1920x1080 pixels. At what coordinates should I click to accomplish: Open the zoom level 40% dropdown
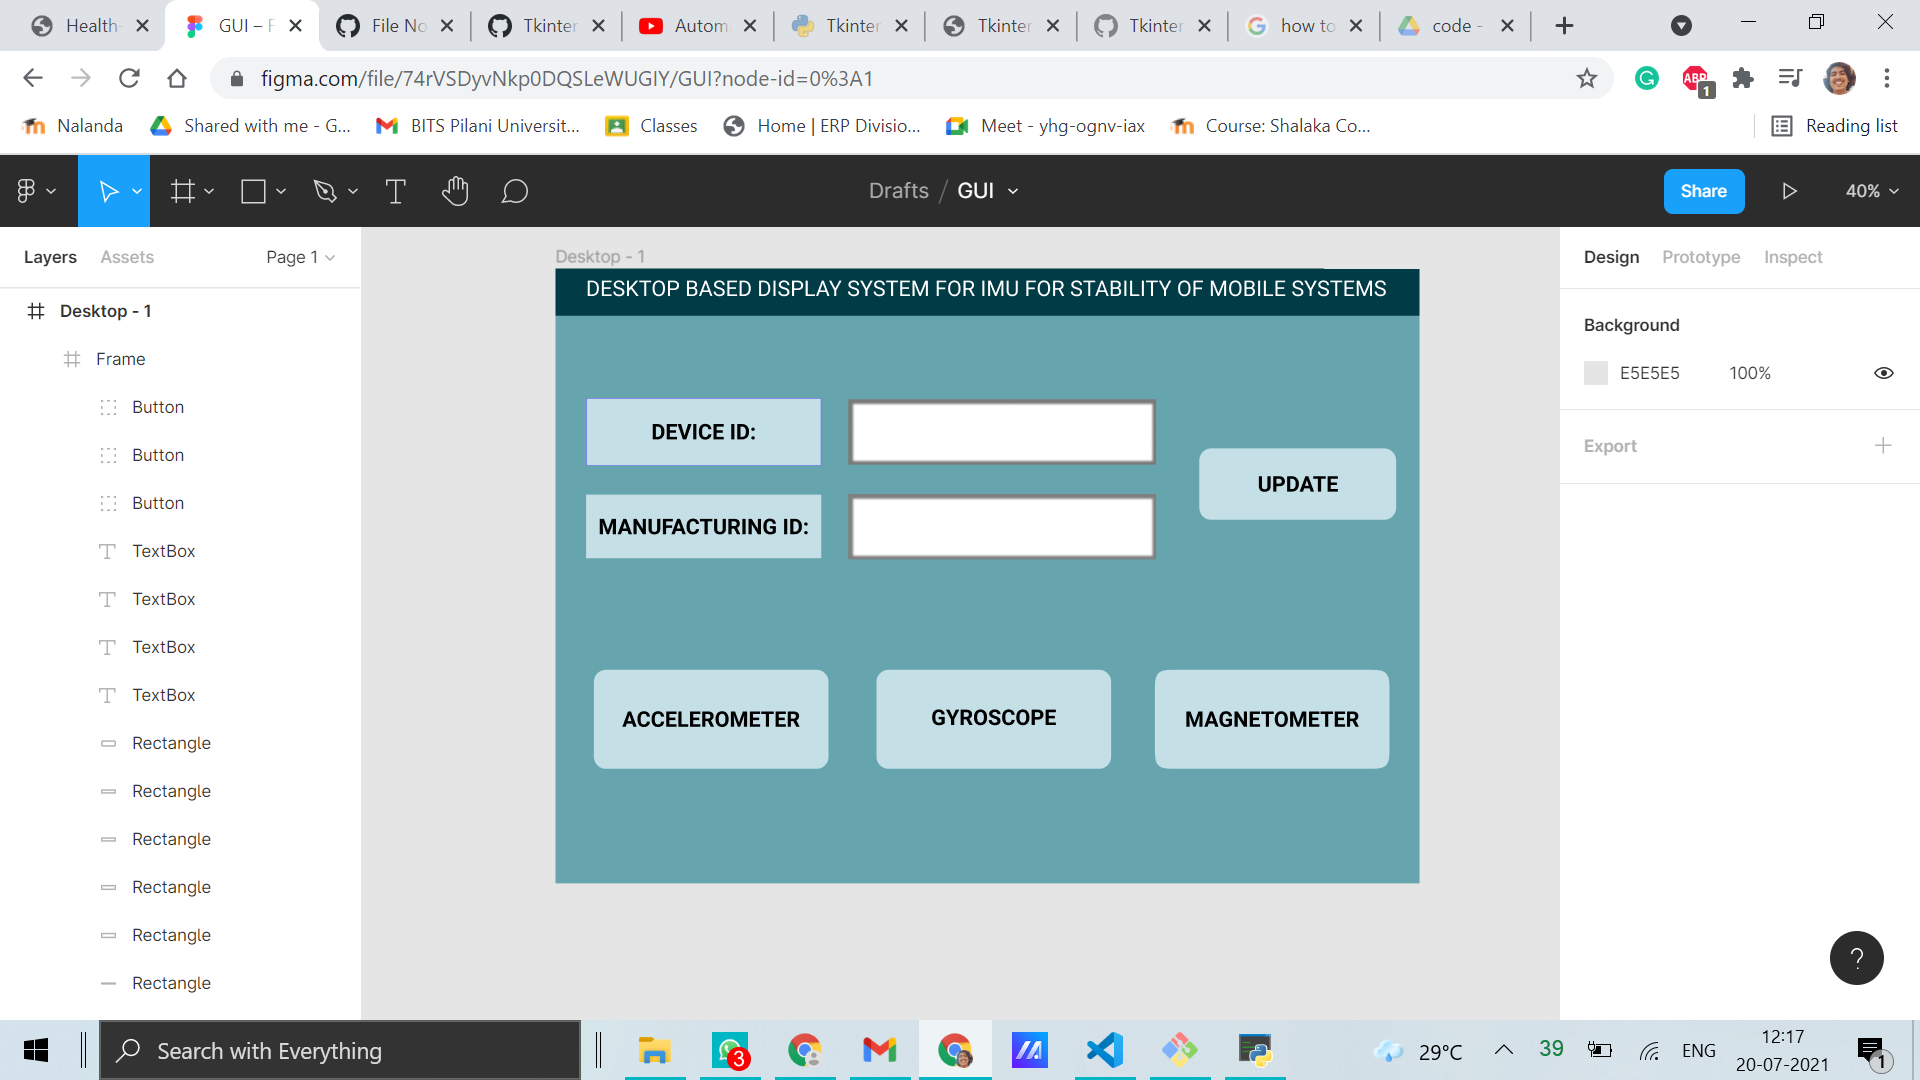point(1869,191)
